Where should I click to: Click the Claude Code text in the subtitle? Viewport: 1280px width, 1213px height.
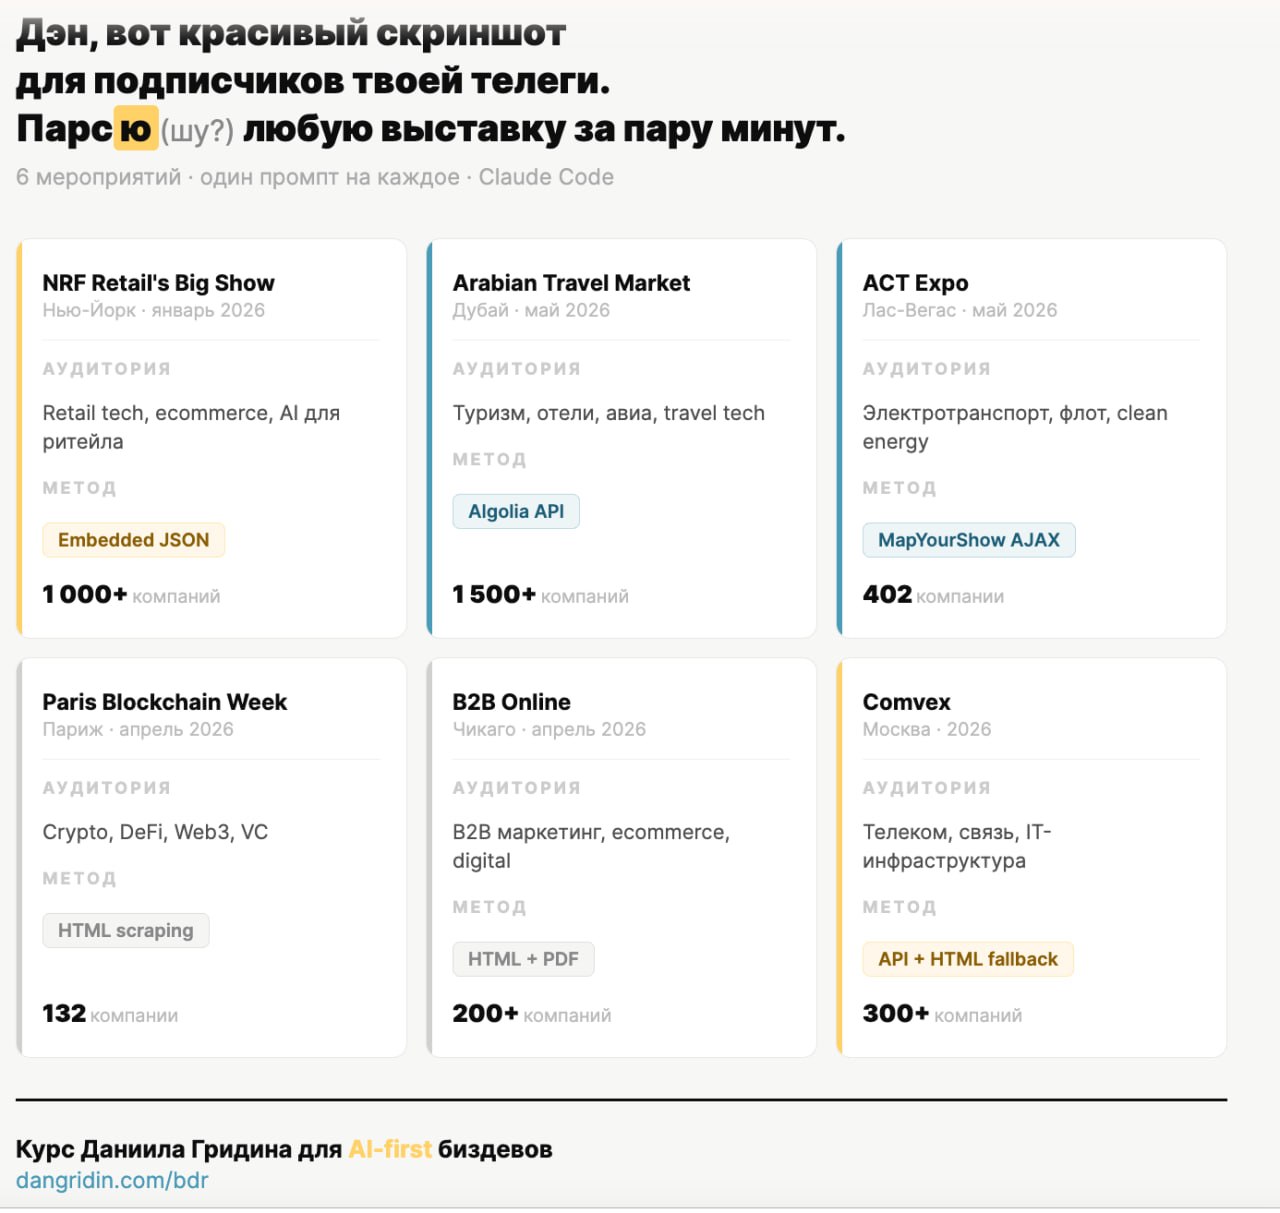546,177
